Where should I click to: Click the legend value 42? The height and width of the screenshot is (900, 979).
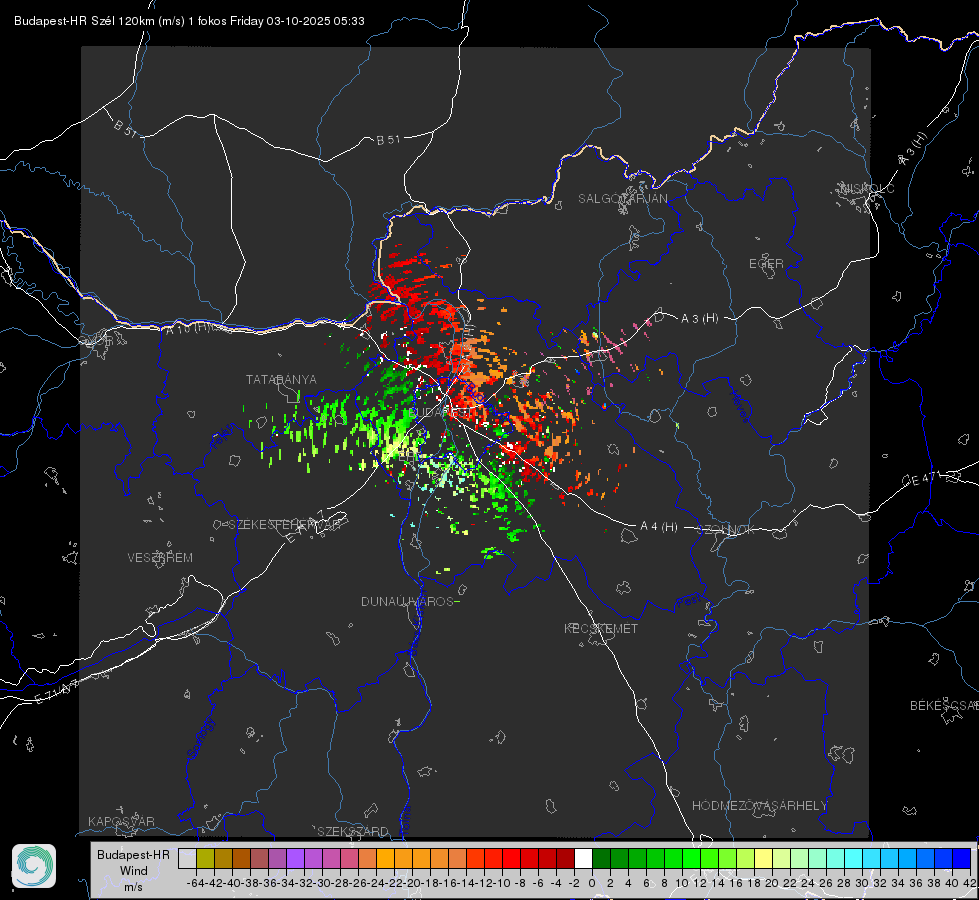tap(969, 883)
